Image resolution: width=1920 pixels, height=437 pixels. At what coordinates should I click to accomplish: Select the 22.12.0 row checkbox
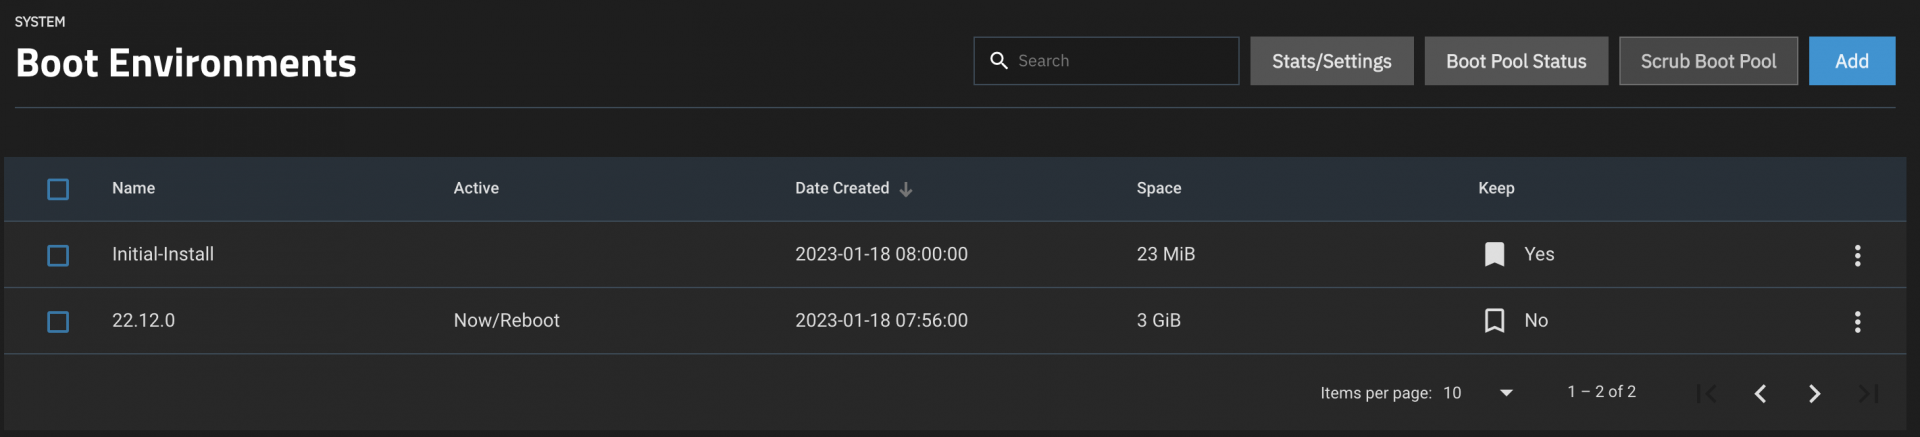58,322
